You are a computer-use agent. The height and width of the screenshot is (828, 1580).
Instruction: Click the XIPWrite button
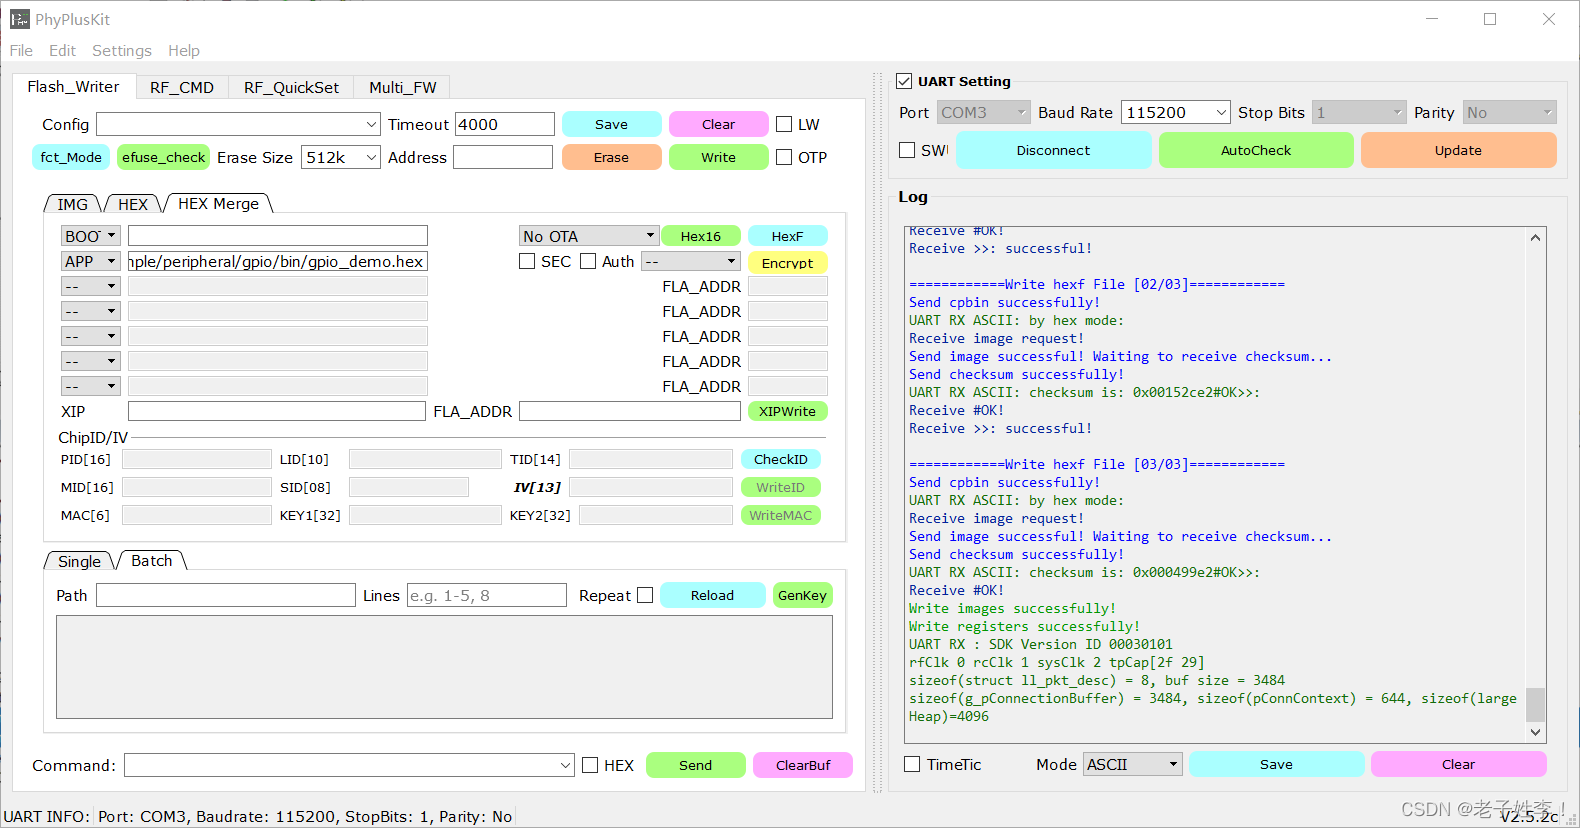click(788, 411)
